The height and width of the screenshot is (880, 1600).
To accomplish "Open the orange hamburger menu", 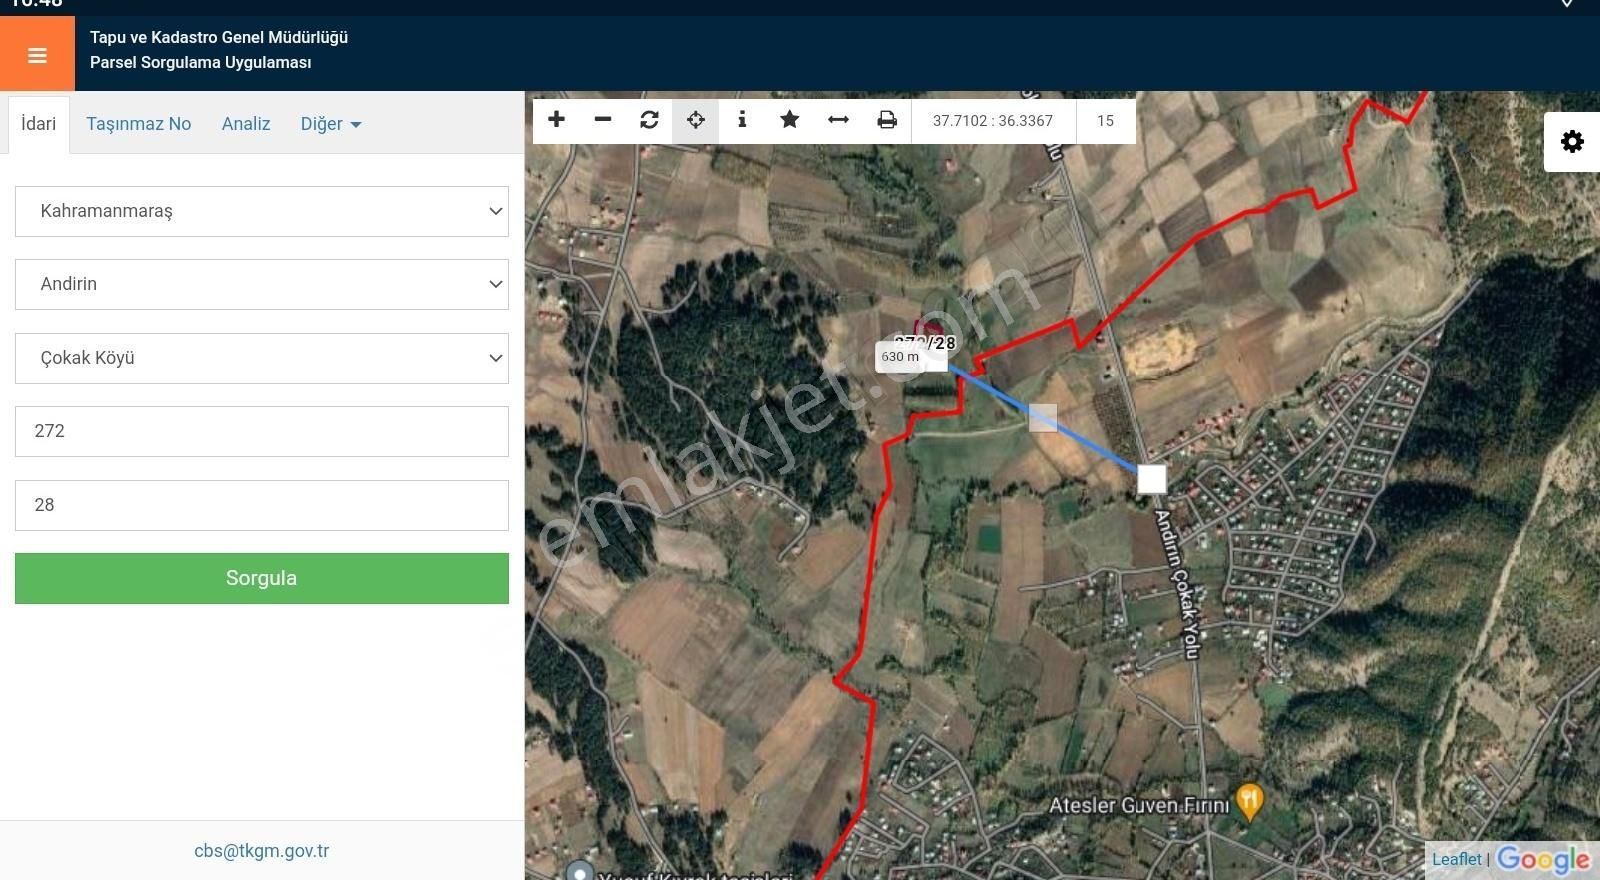I will 37,55.
